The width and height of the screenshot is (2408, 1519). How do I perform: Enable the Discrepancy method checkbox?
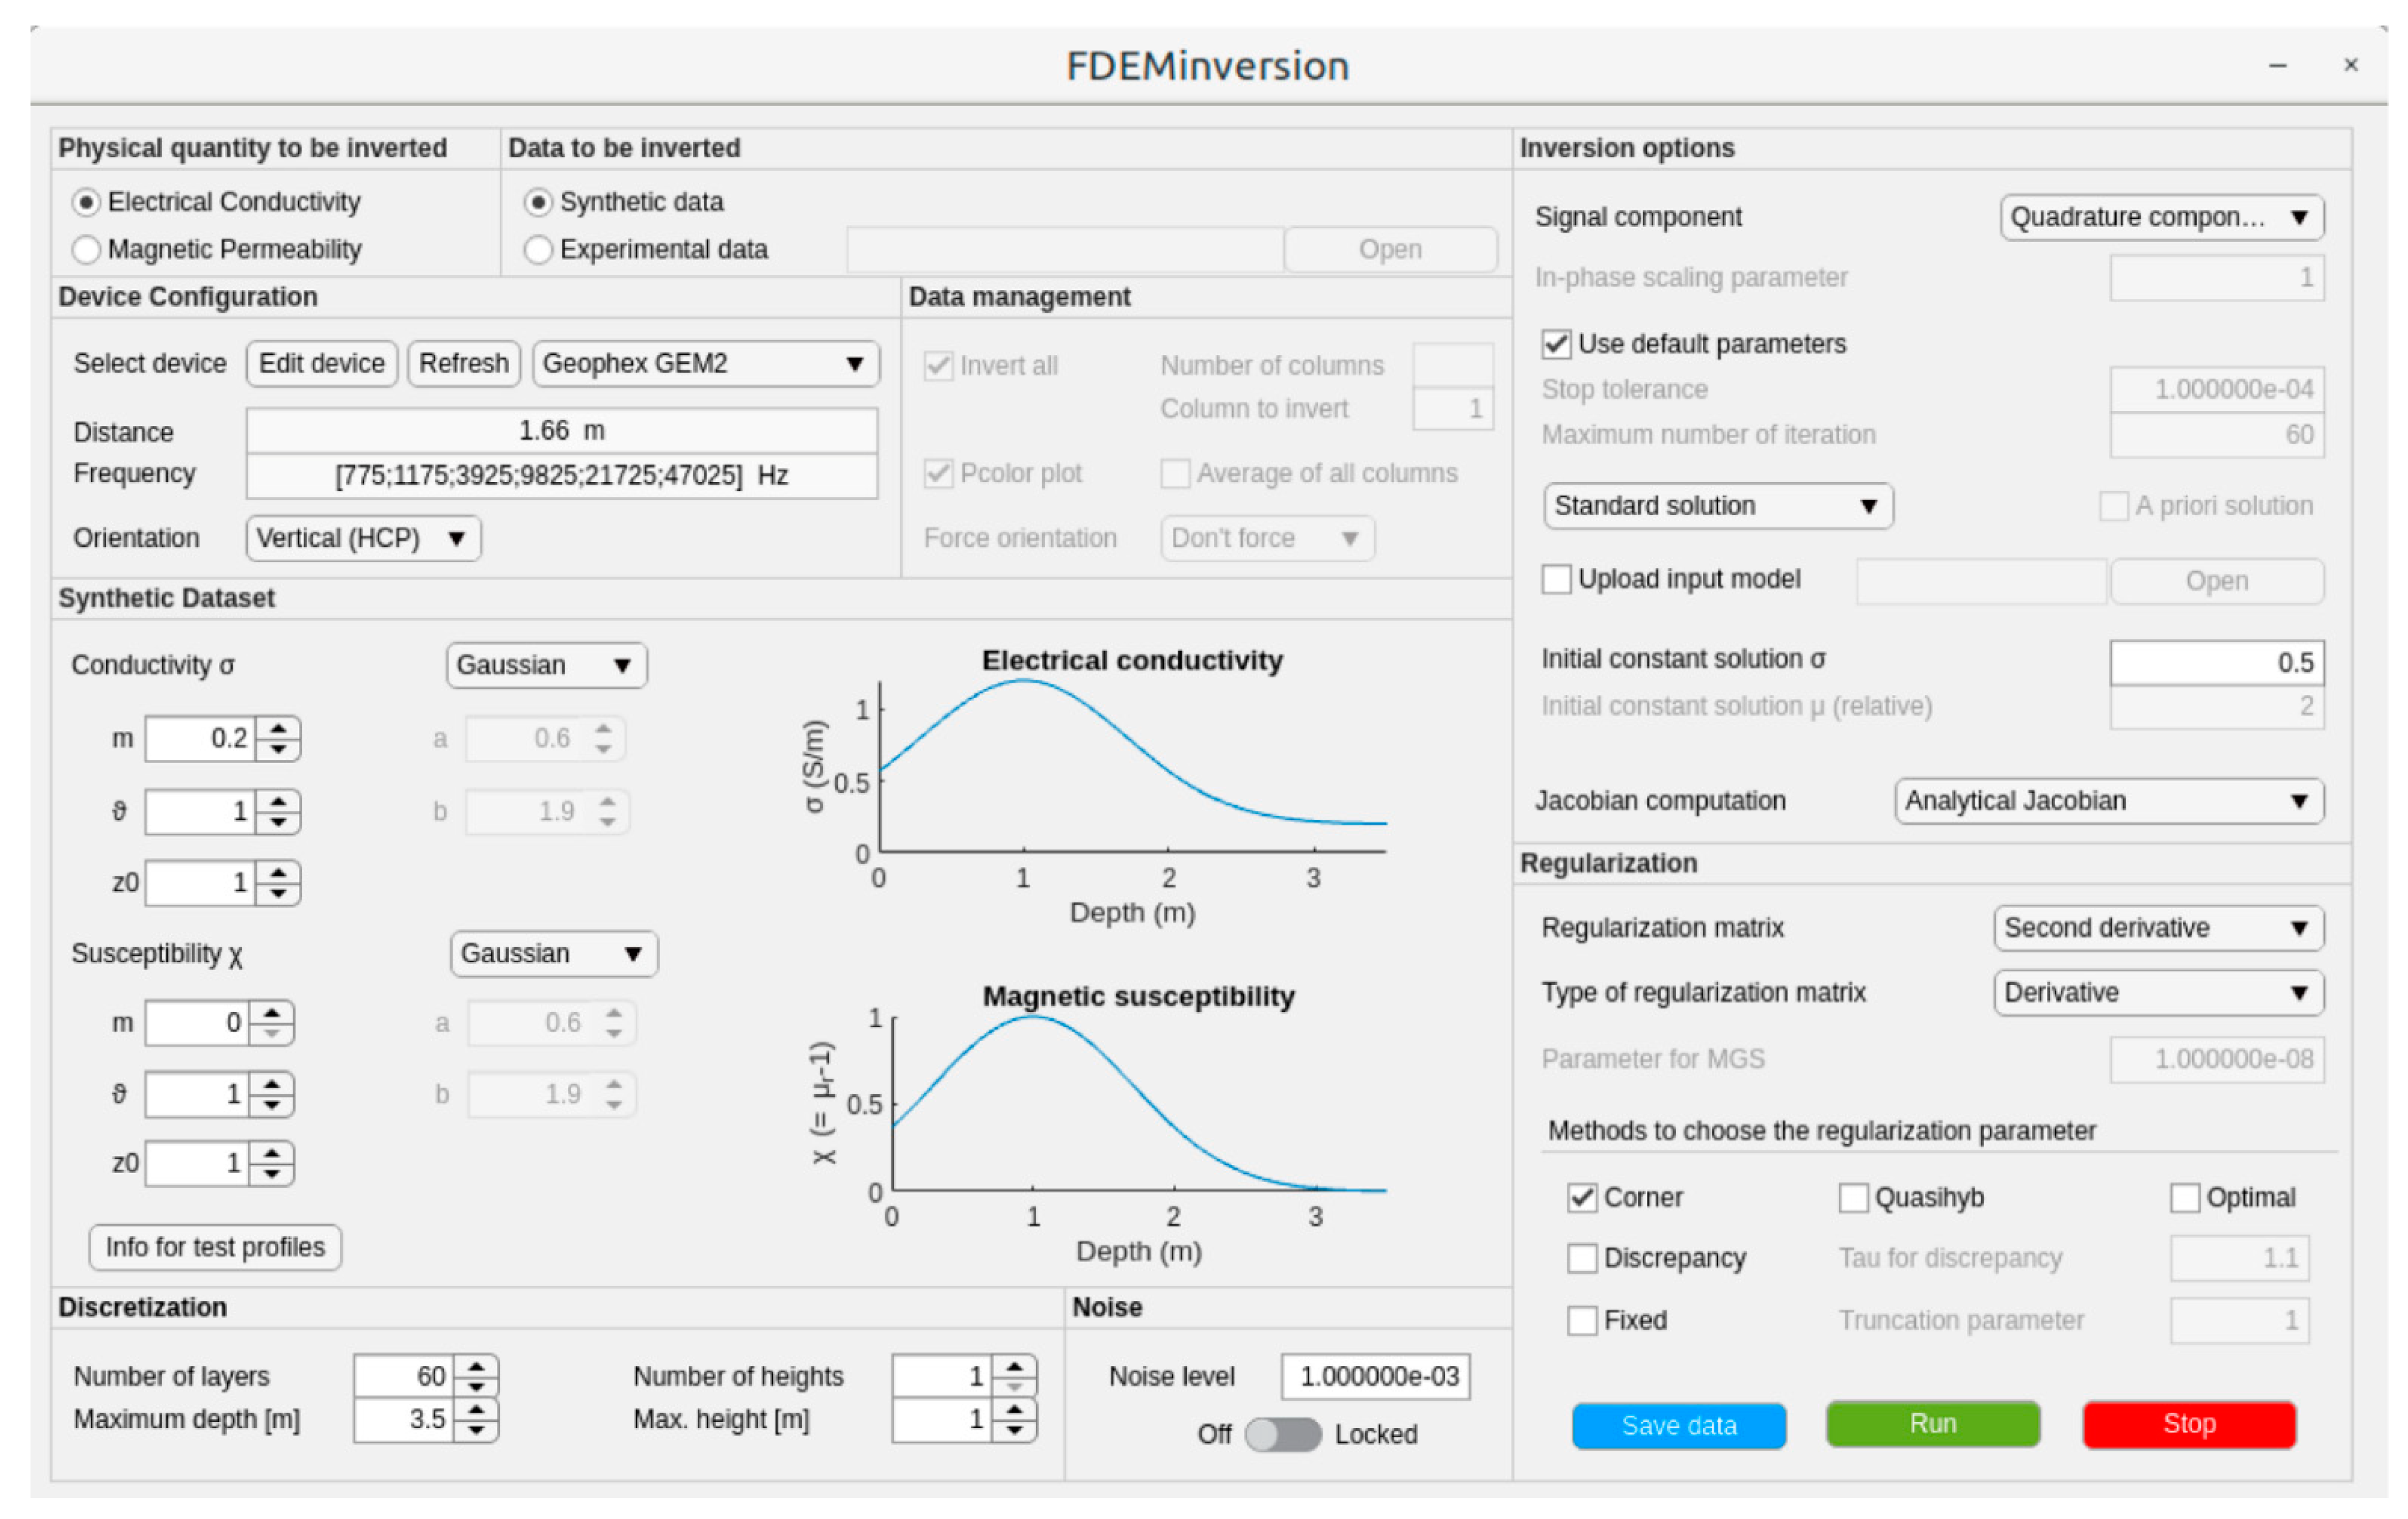pyautogui.click(x=1582, y=1258)
